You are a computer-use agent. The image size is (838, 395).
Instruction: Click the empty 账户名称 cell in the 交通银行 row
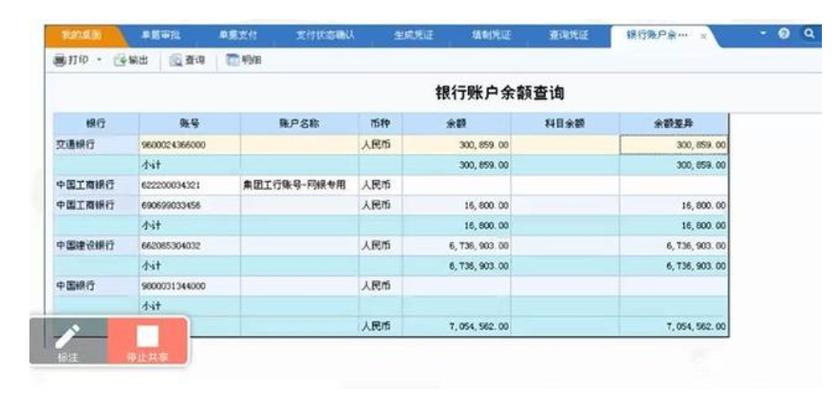pyautogui.click(x=299, y=145)
